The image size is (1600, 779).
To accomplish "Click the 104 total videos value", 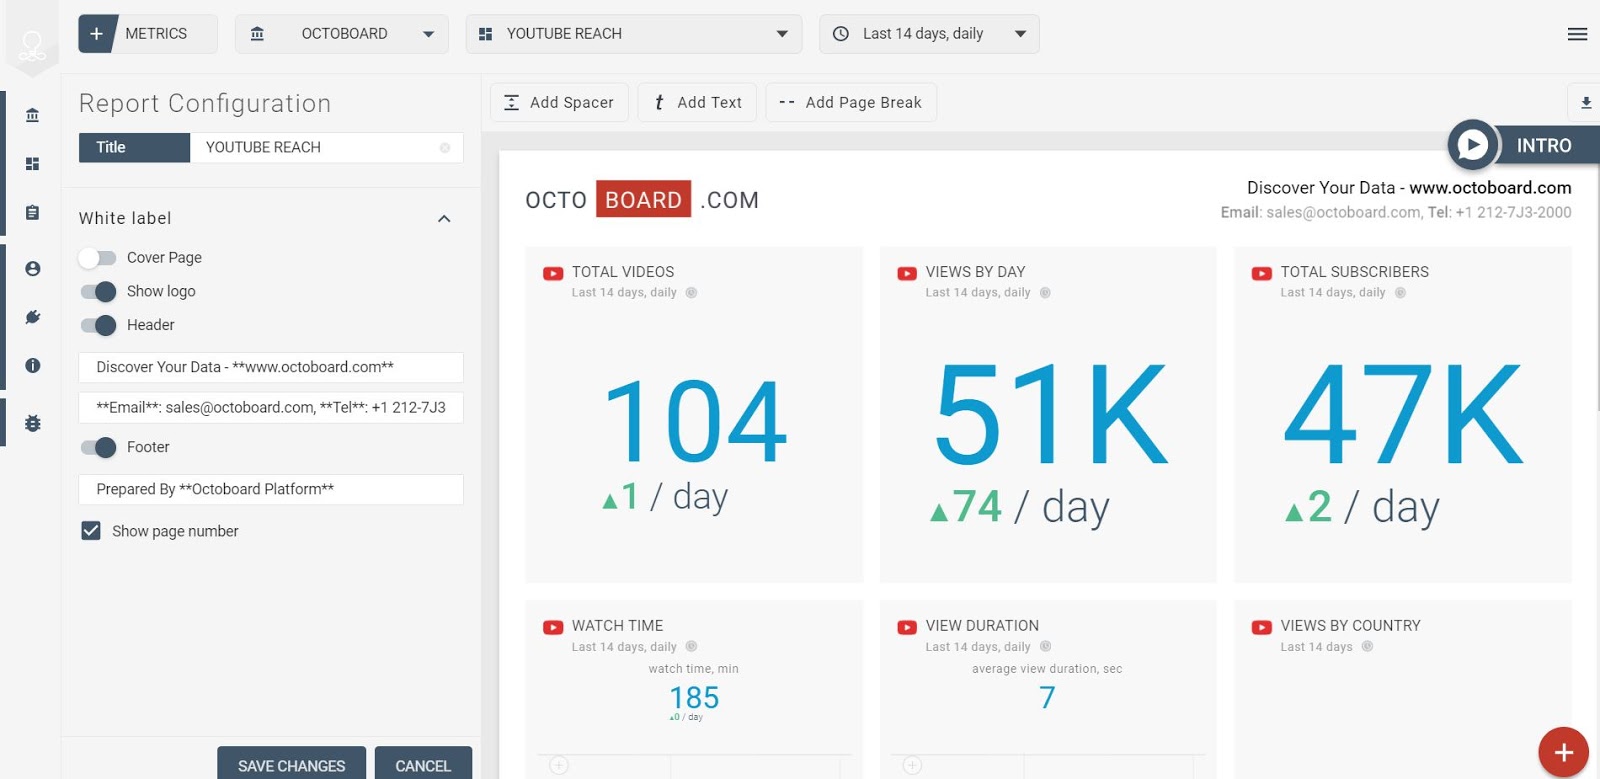I will point(695,421).
